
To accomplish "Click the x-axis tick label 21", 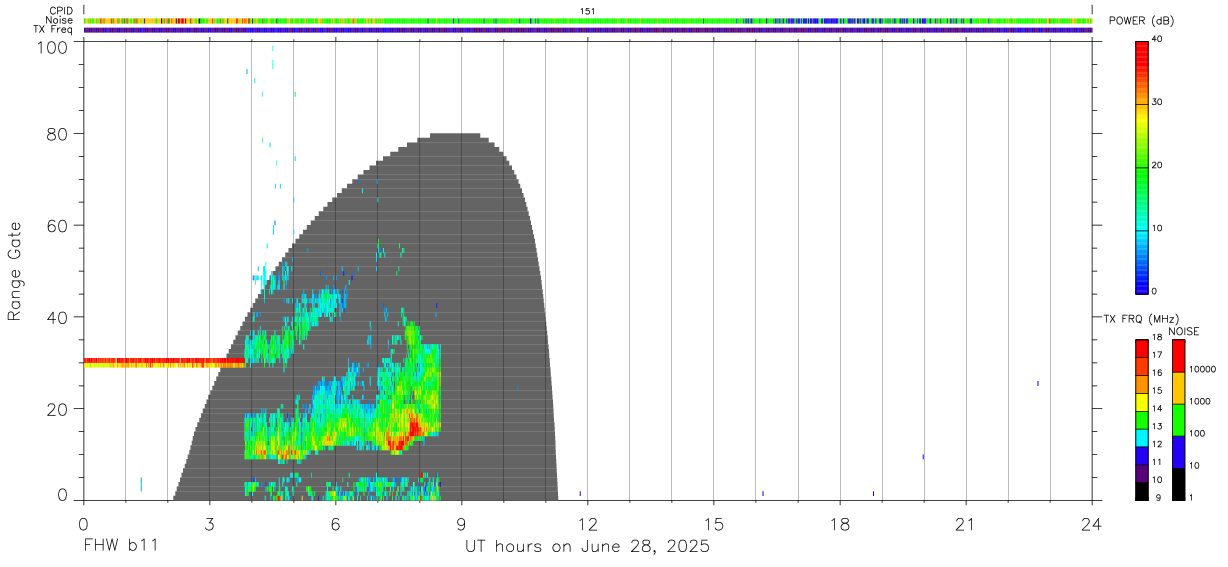I will [x=966, y=524].
